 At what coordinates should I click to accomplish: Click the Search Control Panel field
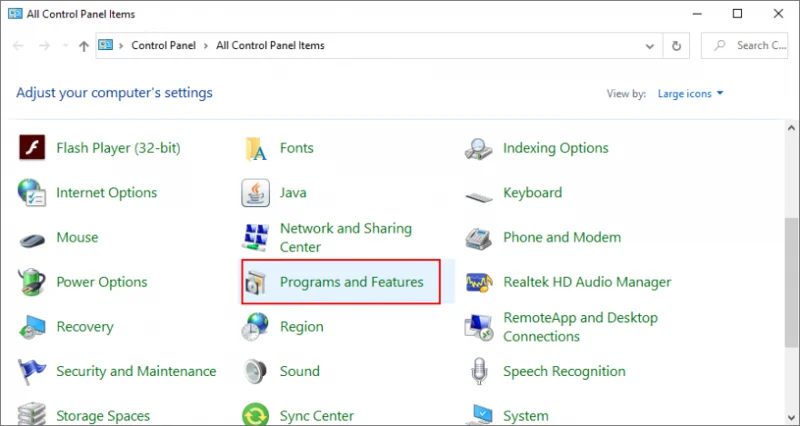pyautogui.click(x=744, y=45)
